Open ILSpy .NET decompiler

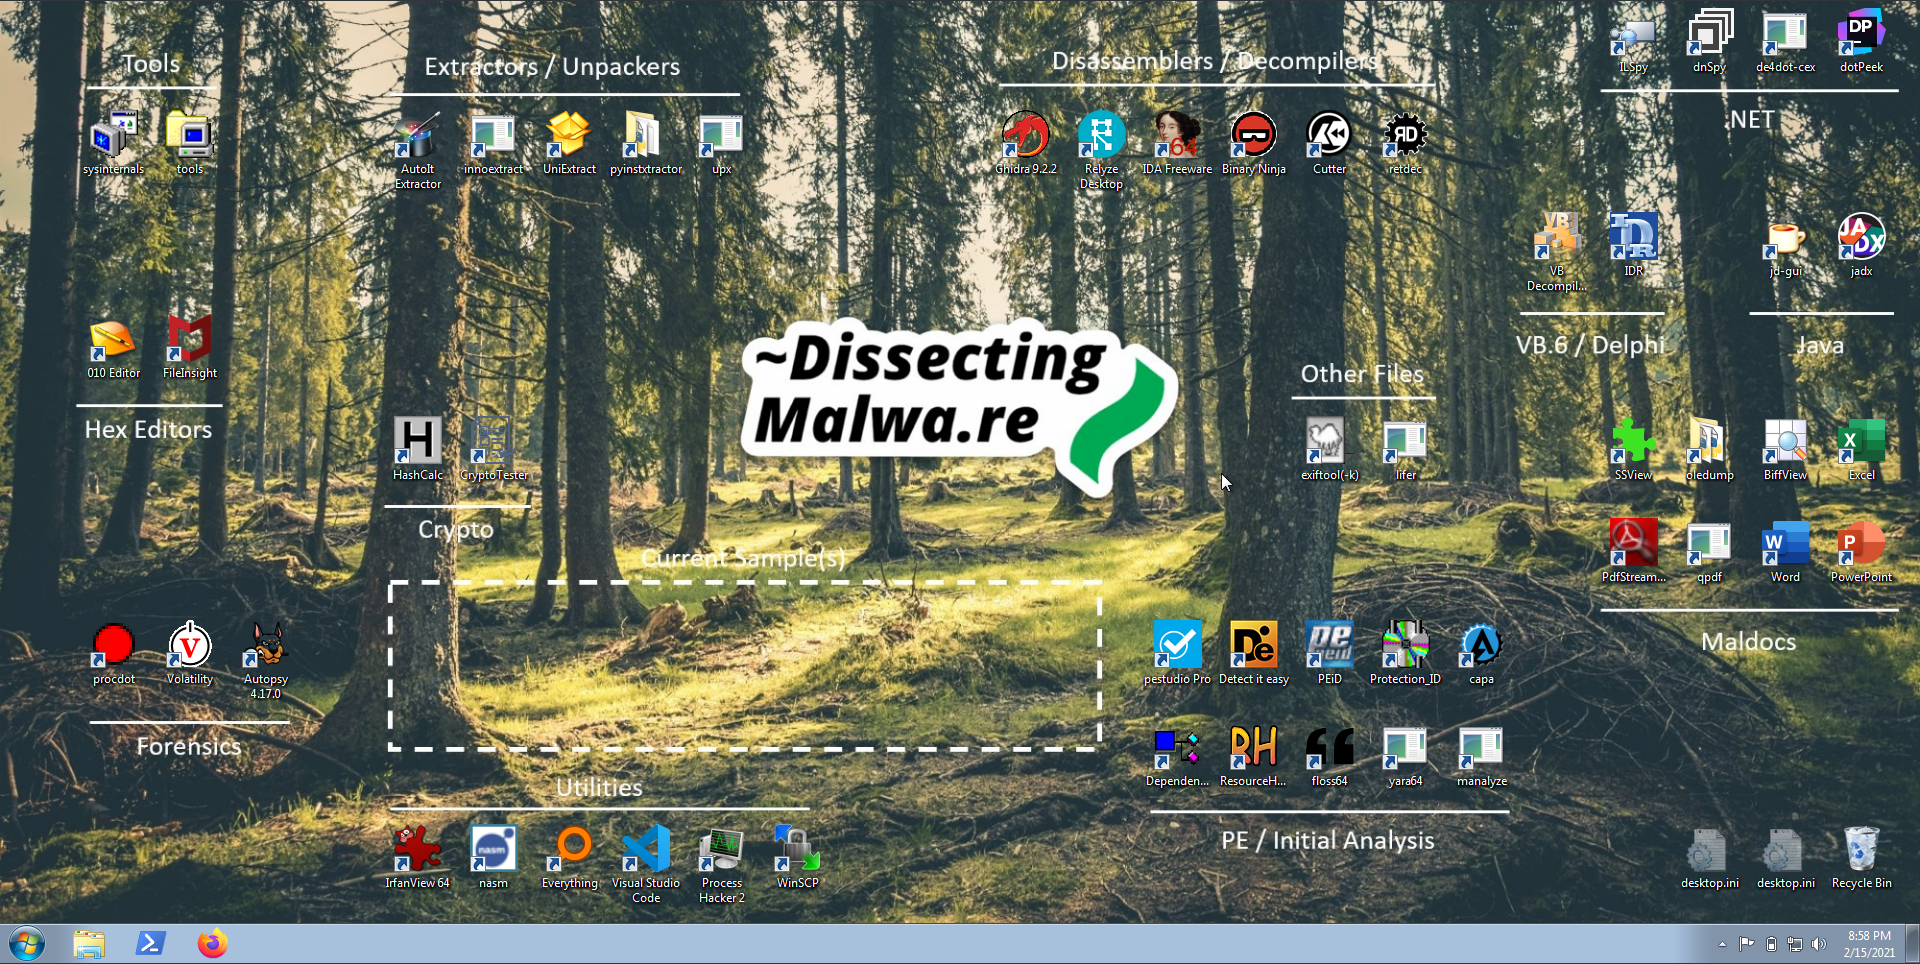1633,42
